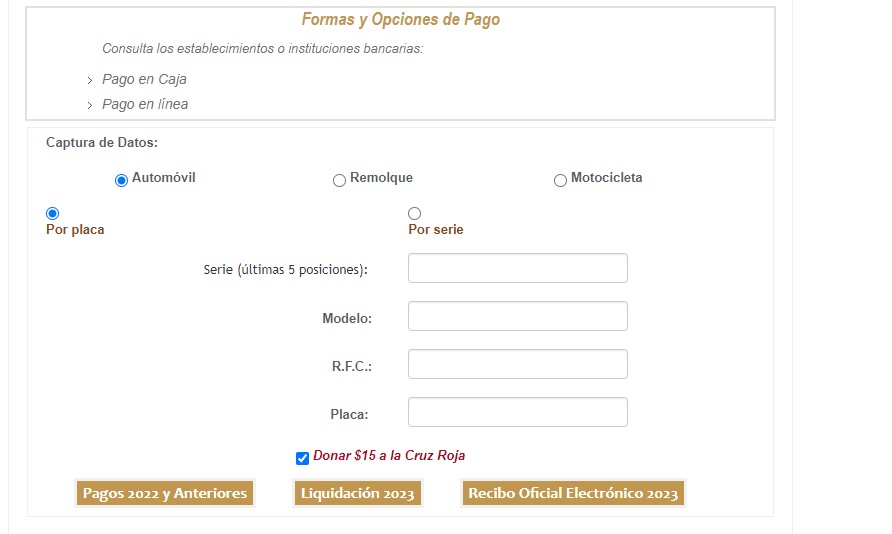Click the 'Consulta los establecimientos' instruction text
Image resolution: width=892 pixels, height=534 pixels.
[x=262, y=49]
